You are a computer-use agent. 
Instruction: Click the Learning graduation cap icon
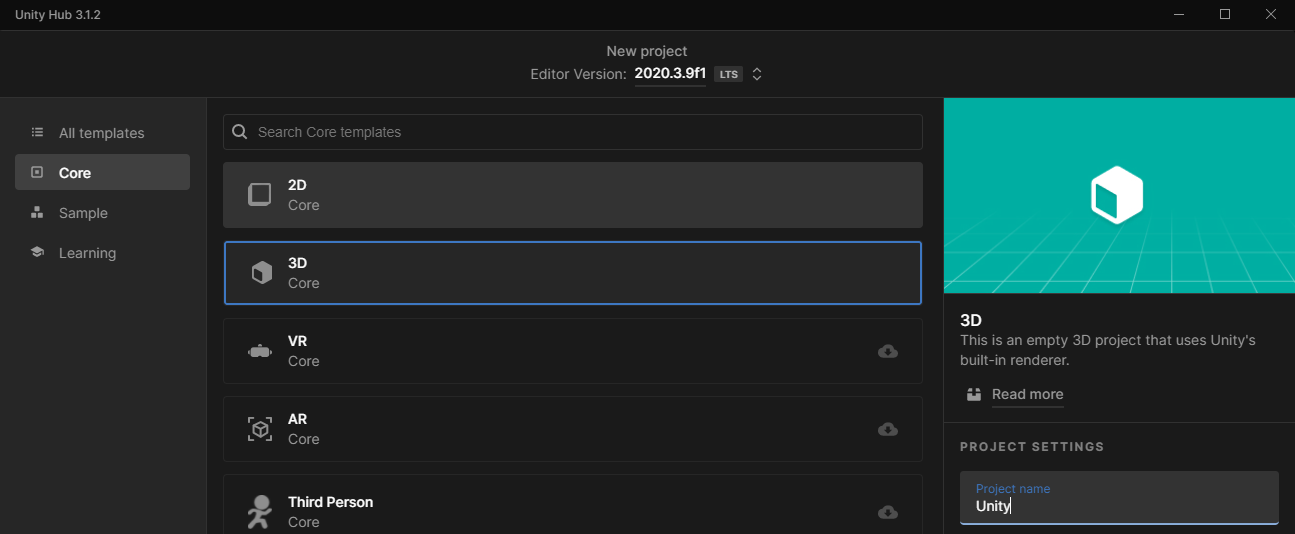(x=37, y=252)
